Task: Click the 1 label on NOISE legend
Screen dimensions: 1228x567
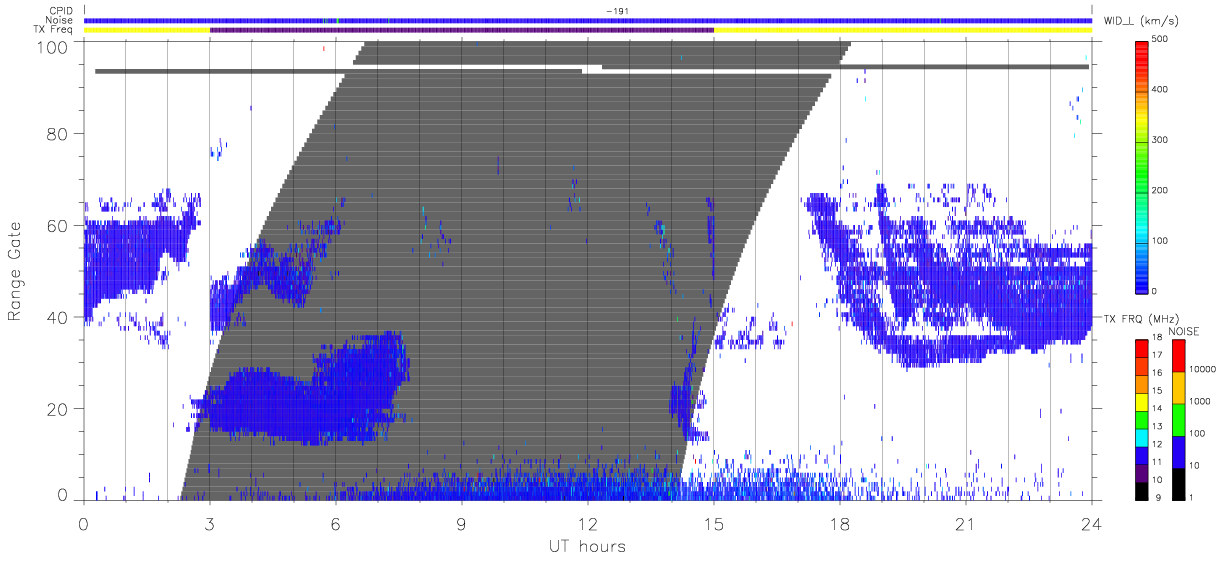Action: click(x=1194, y=498)
